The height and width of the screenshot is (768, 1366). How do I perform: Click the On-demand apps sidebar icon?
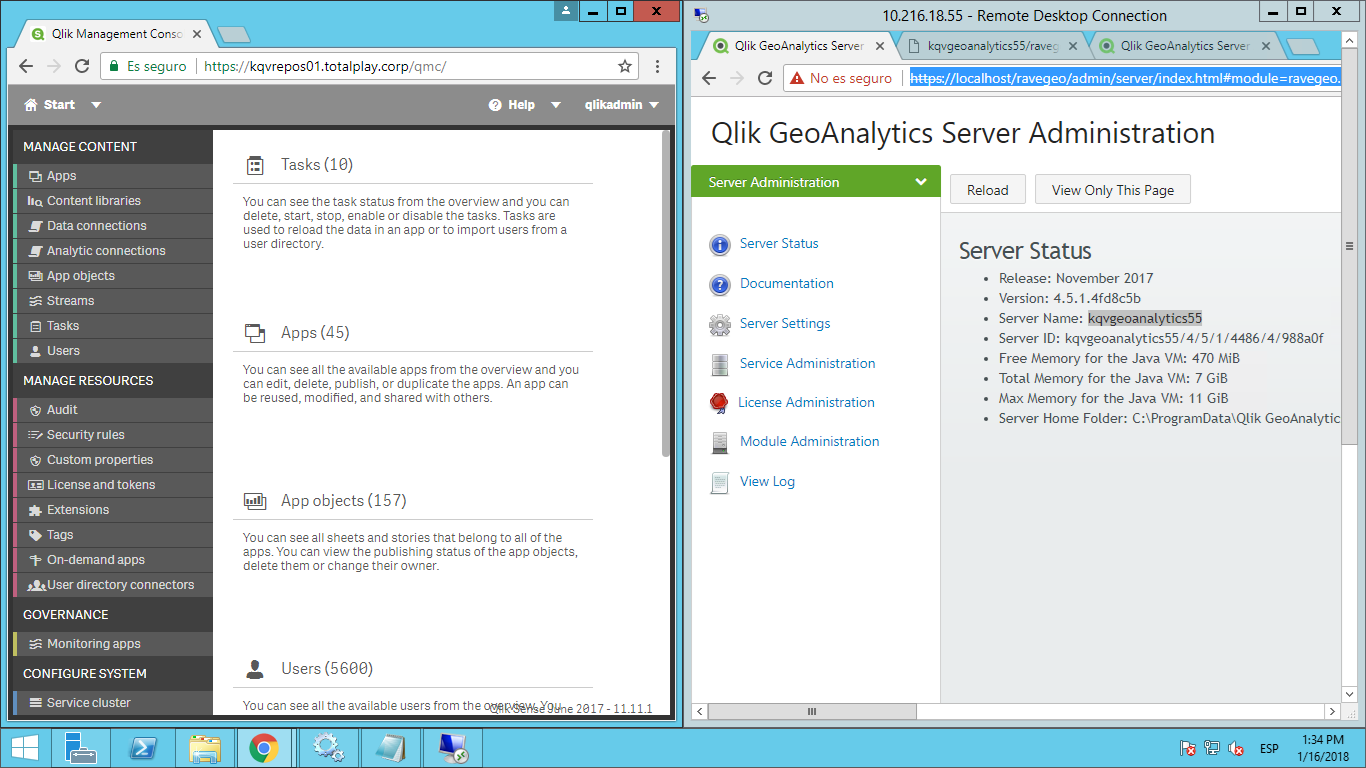(35, 560)
